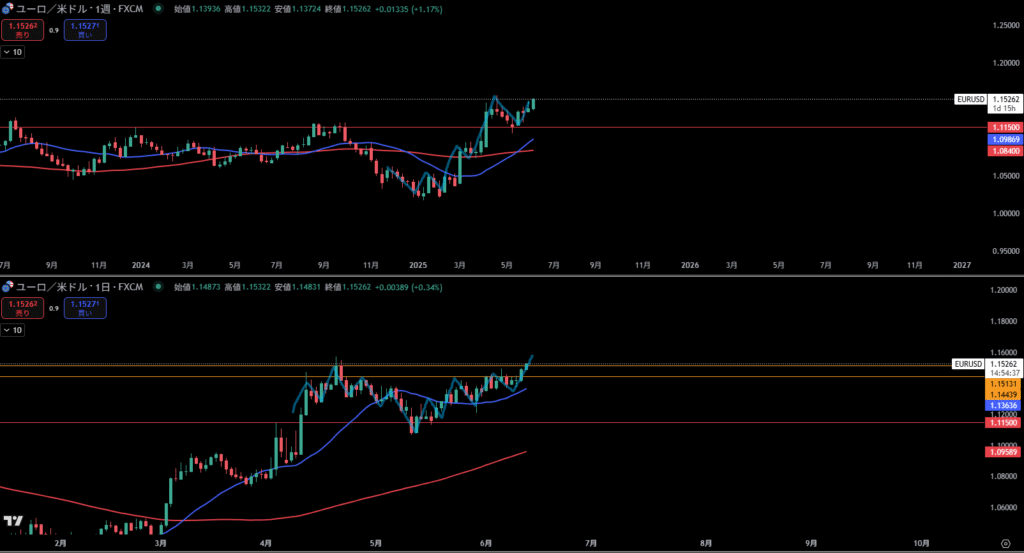1024x553 pixels.
Task: Click 2024 on the weekly time axis
Action: [x=140, y=265]
